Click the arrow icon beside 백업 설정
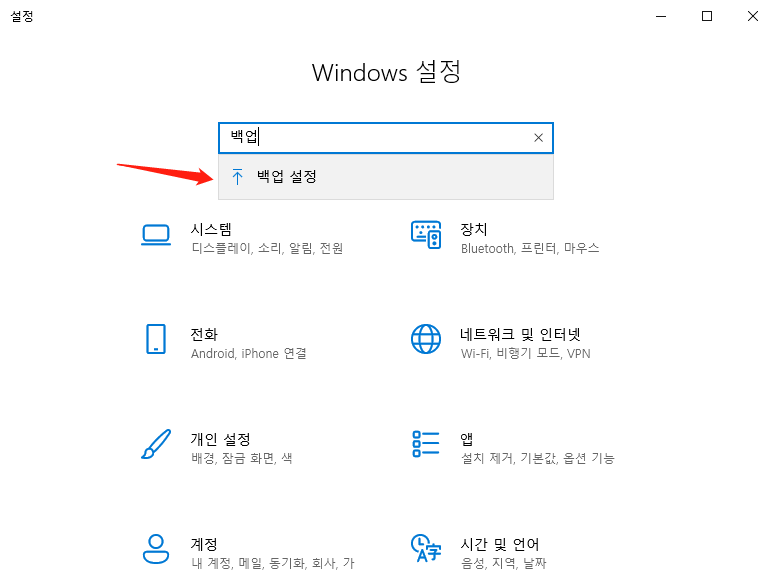The width and height of the screenshot is (771, 573). (237, 177)
